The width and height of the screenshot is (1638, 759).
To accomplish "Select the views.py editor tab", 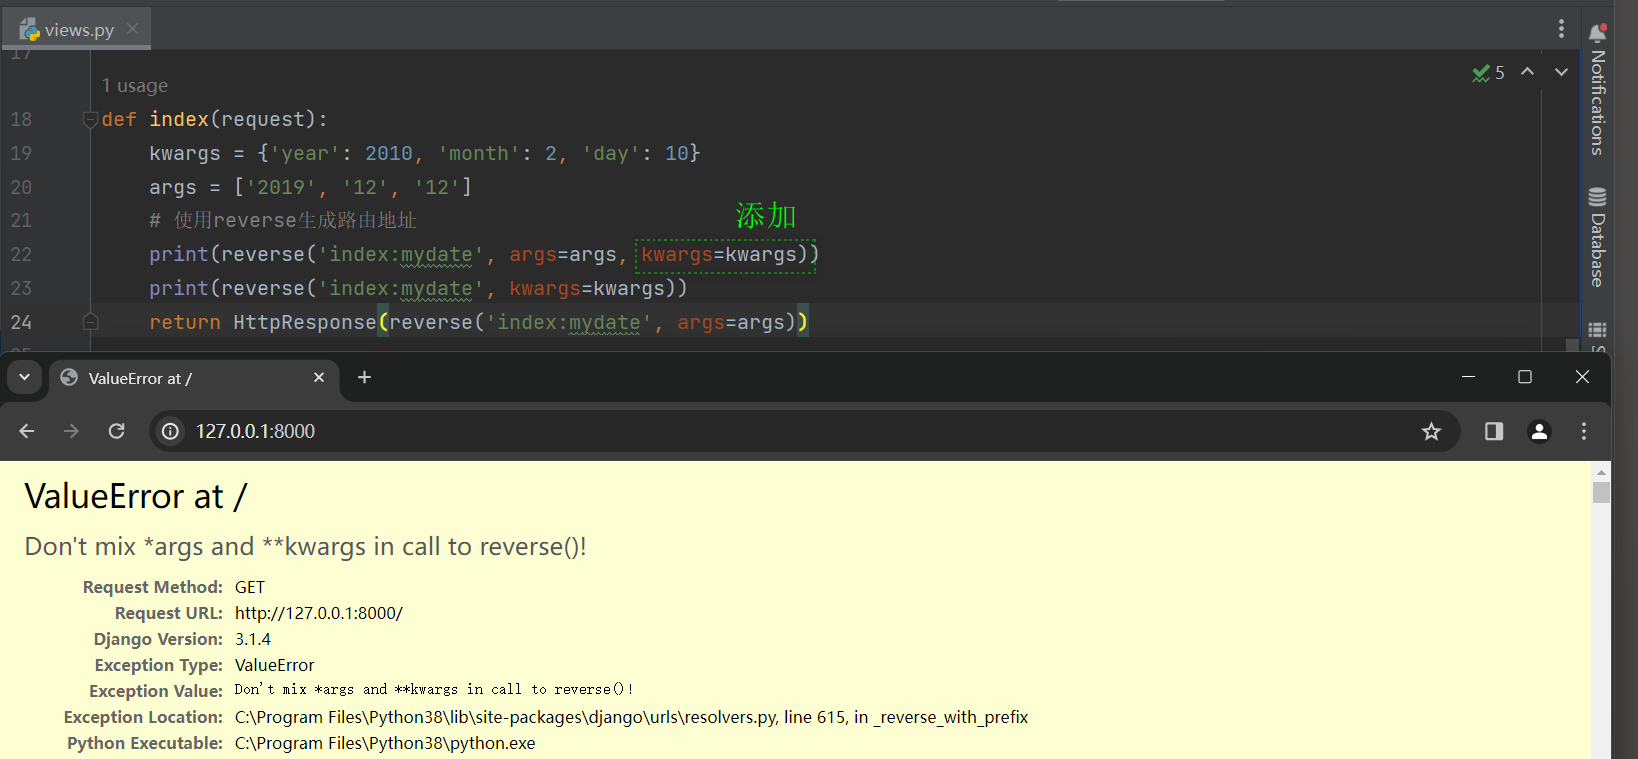I will [76, 29].
